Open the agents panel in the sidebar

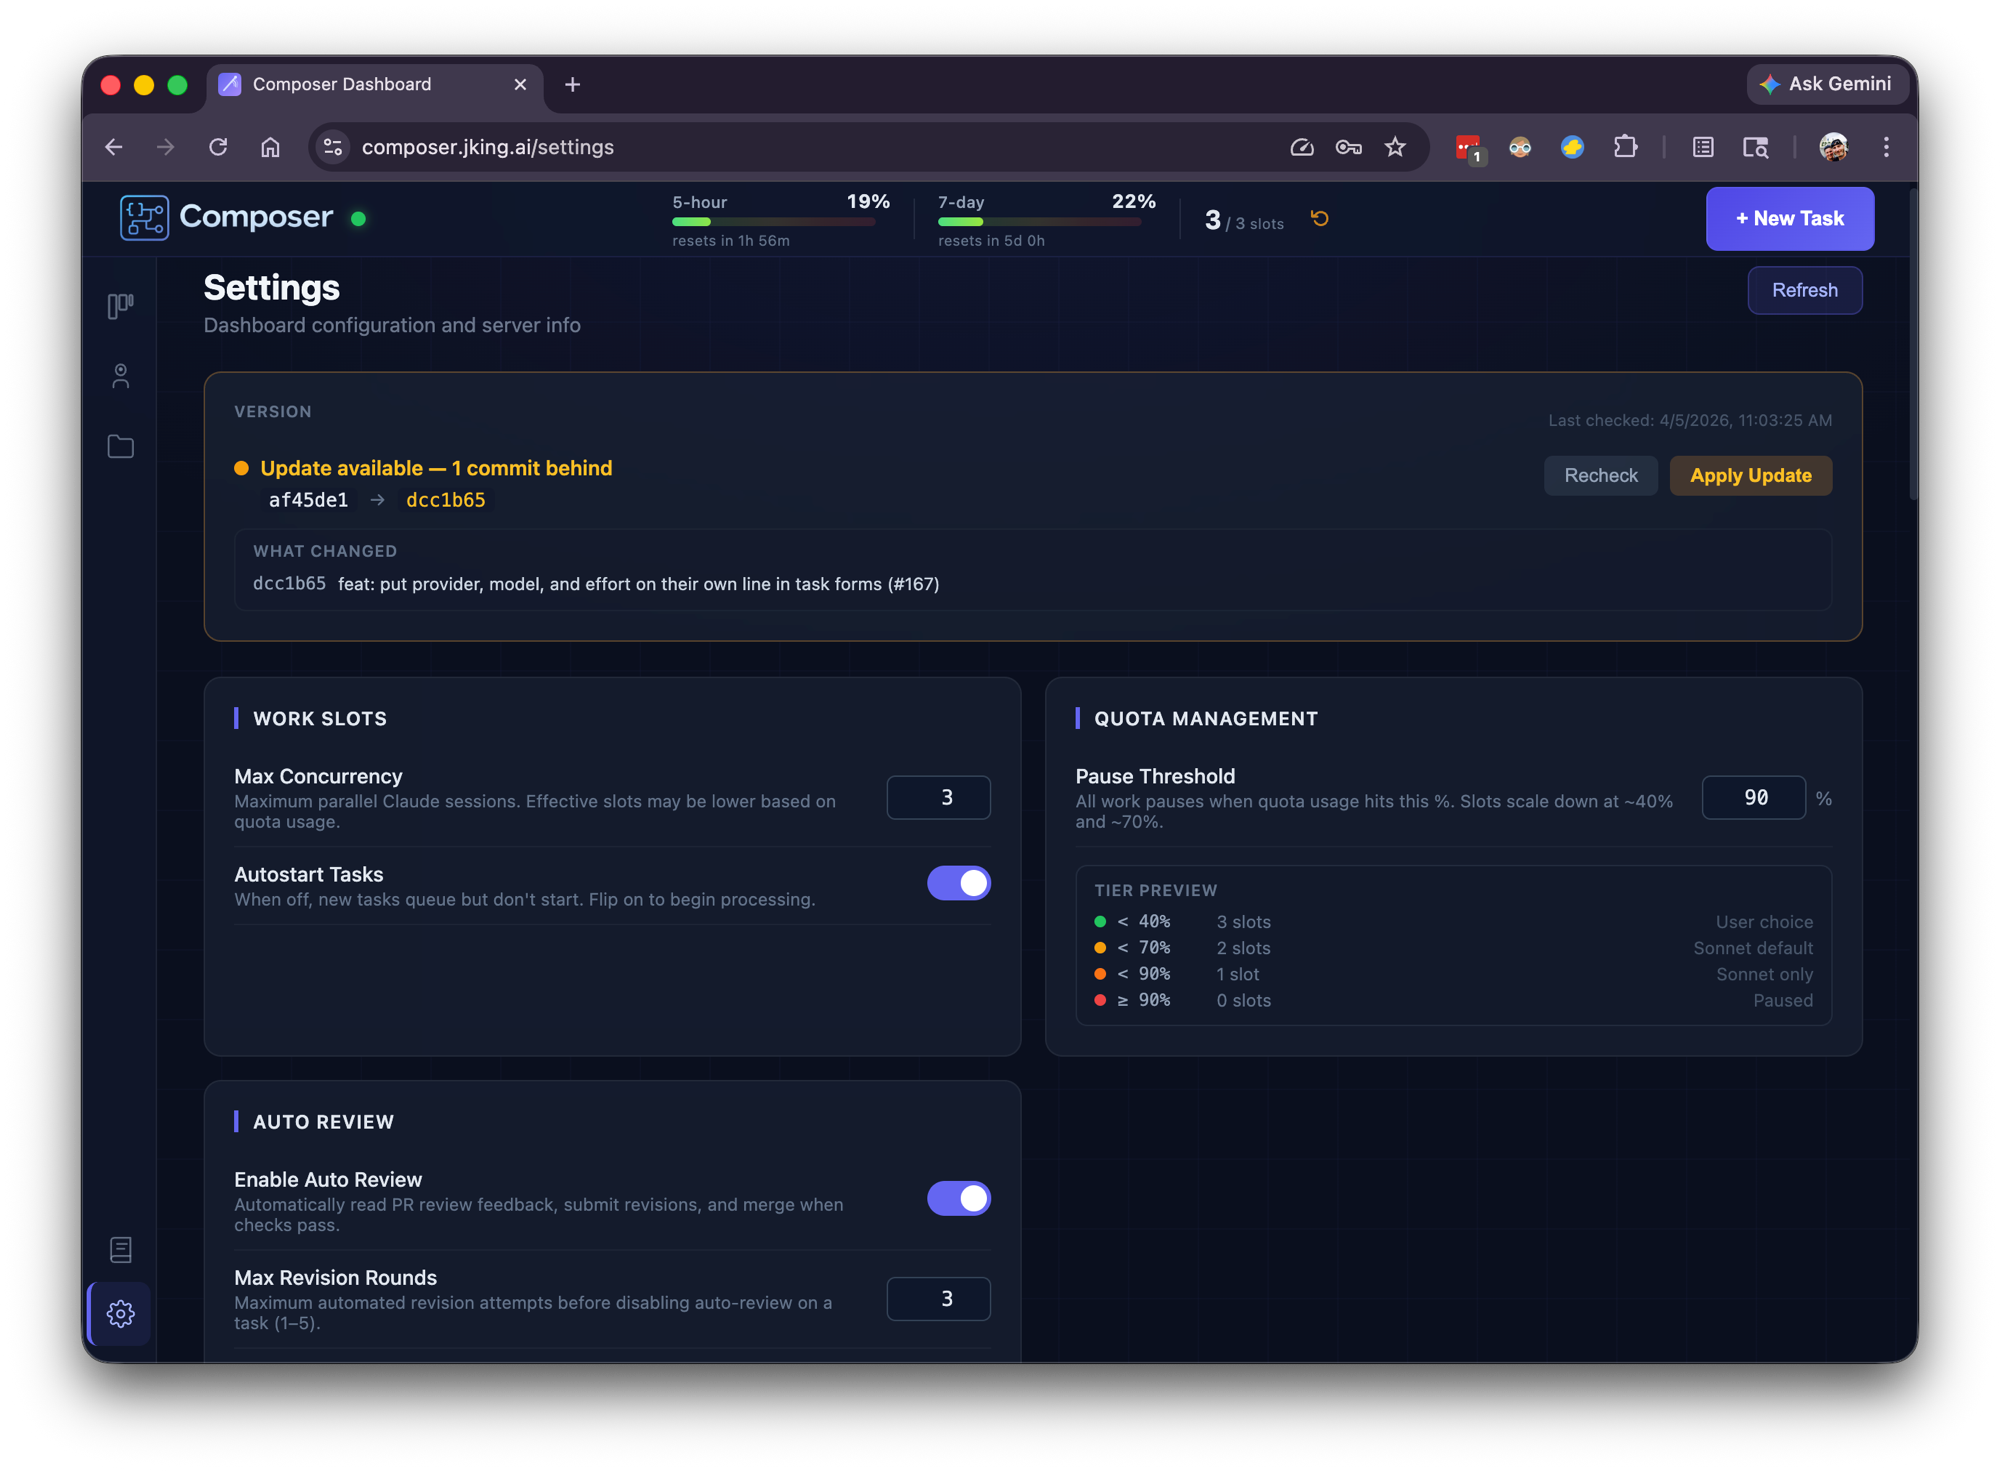120,376
